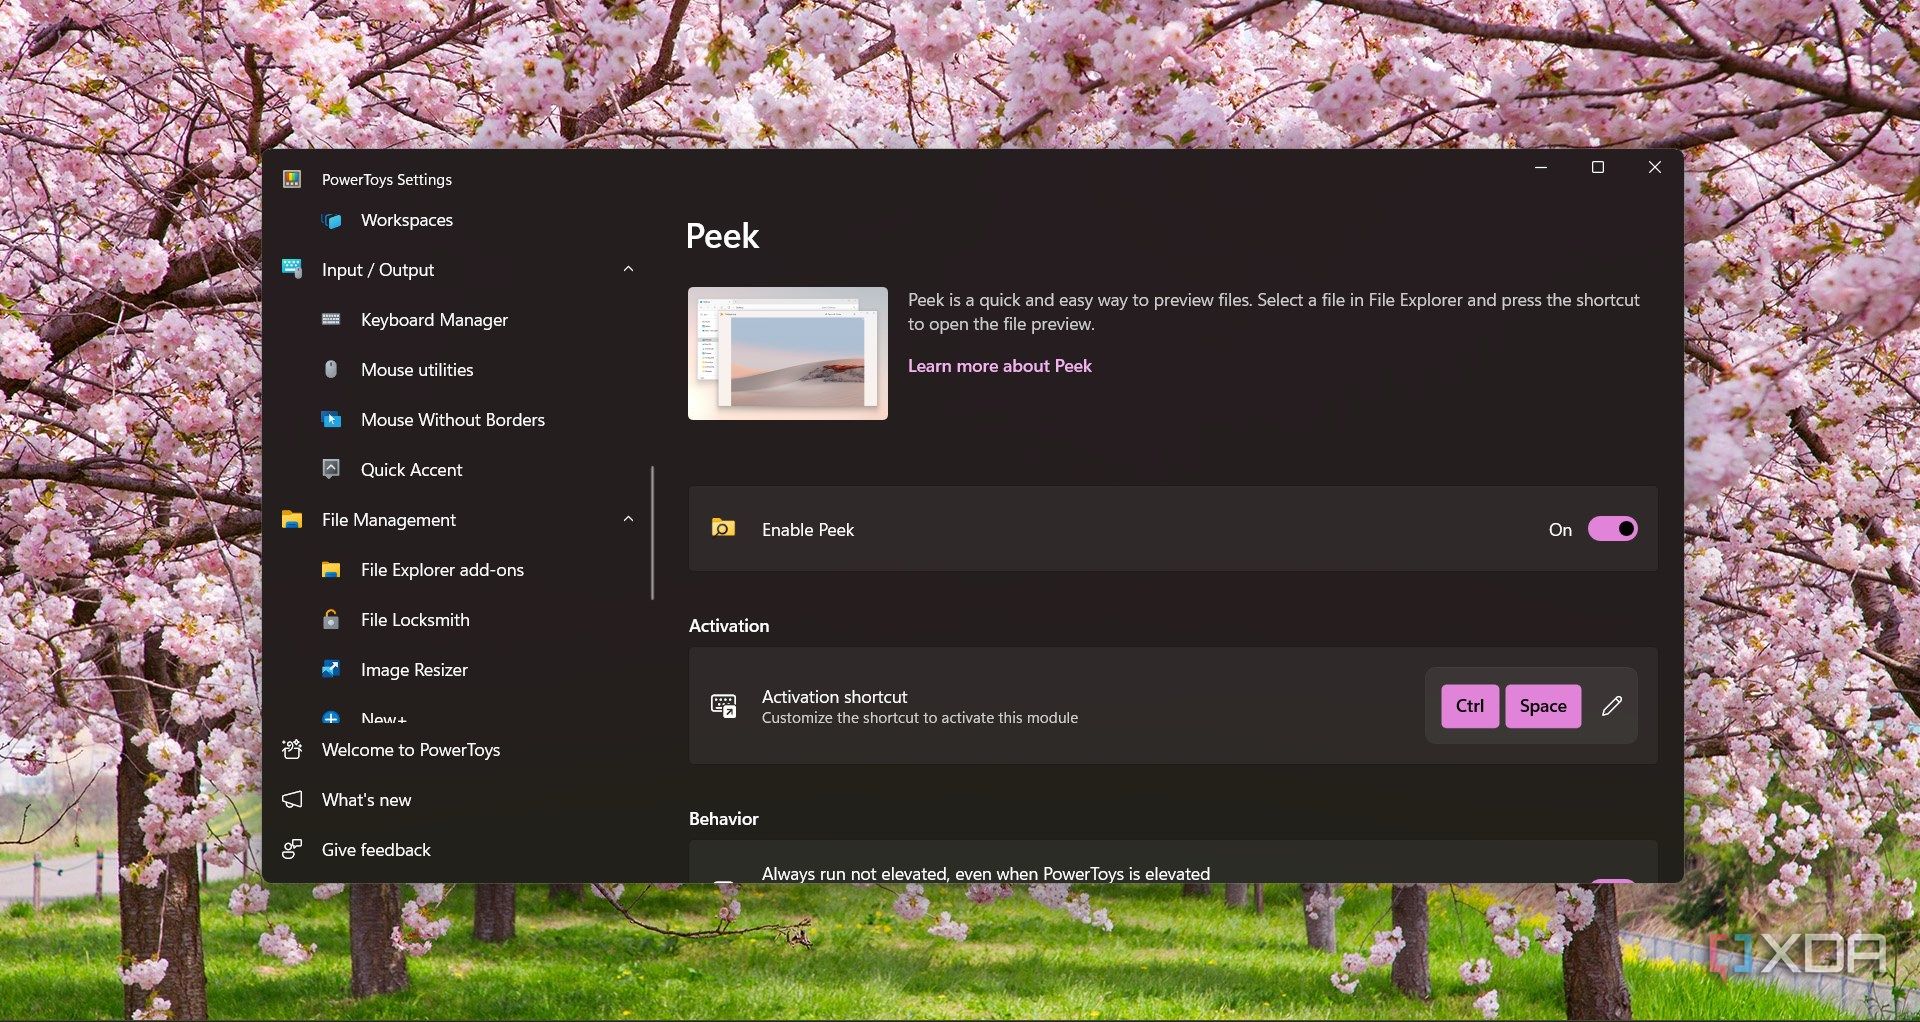The height and width of the screenshot is (1022, 1920).
Task: Click the PowerToys Settings app icon
Action: coord(292,179)
